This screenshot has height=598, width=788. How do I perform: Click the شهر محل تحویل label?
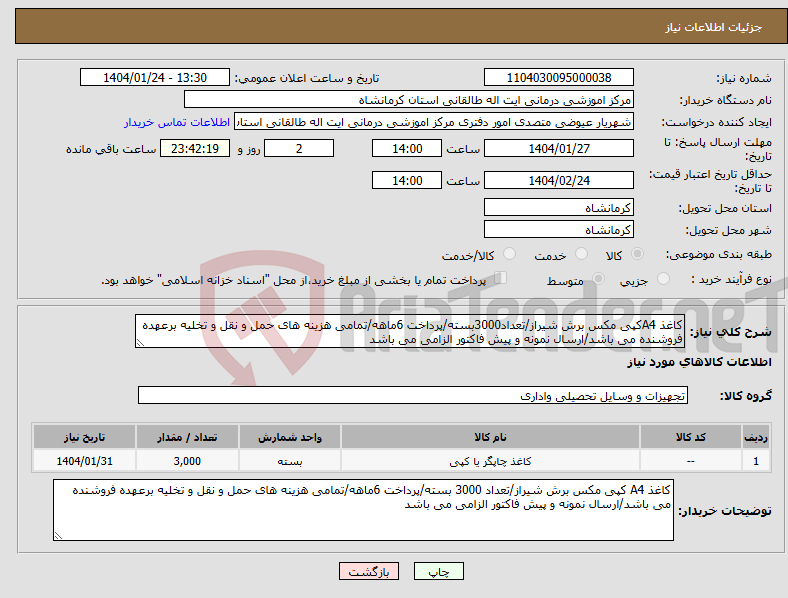[x=729, y=230]
